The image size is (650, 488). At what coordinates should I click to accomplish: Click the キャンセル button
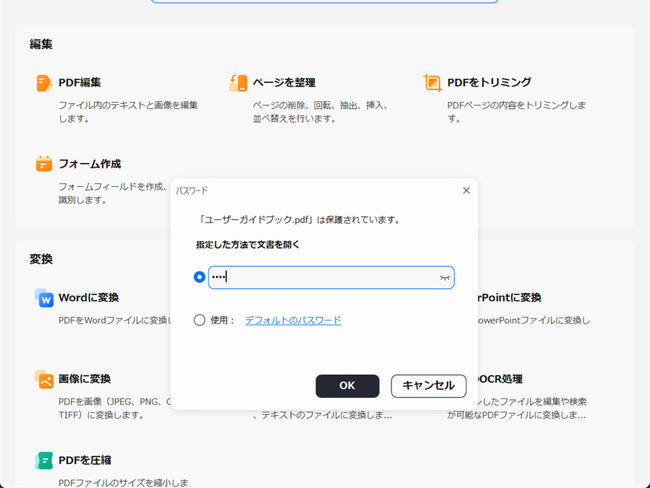(x=429, y=386)
